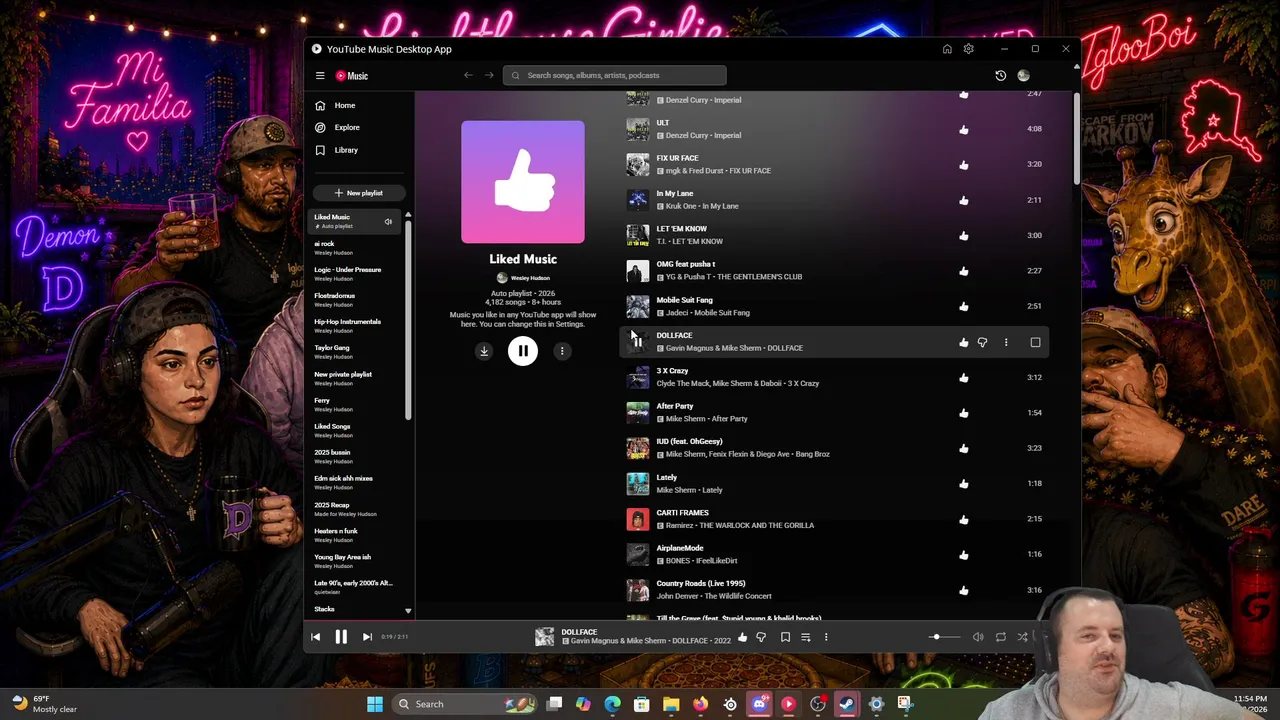This screenshot has height=720, width=1280.
Task: Focus the search songs, albums, artists field
Action: pyautogui.click(x=615, y=75)
